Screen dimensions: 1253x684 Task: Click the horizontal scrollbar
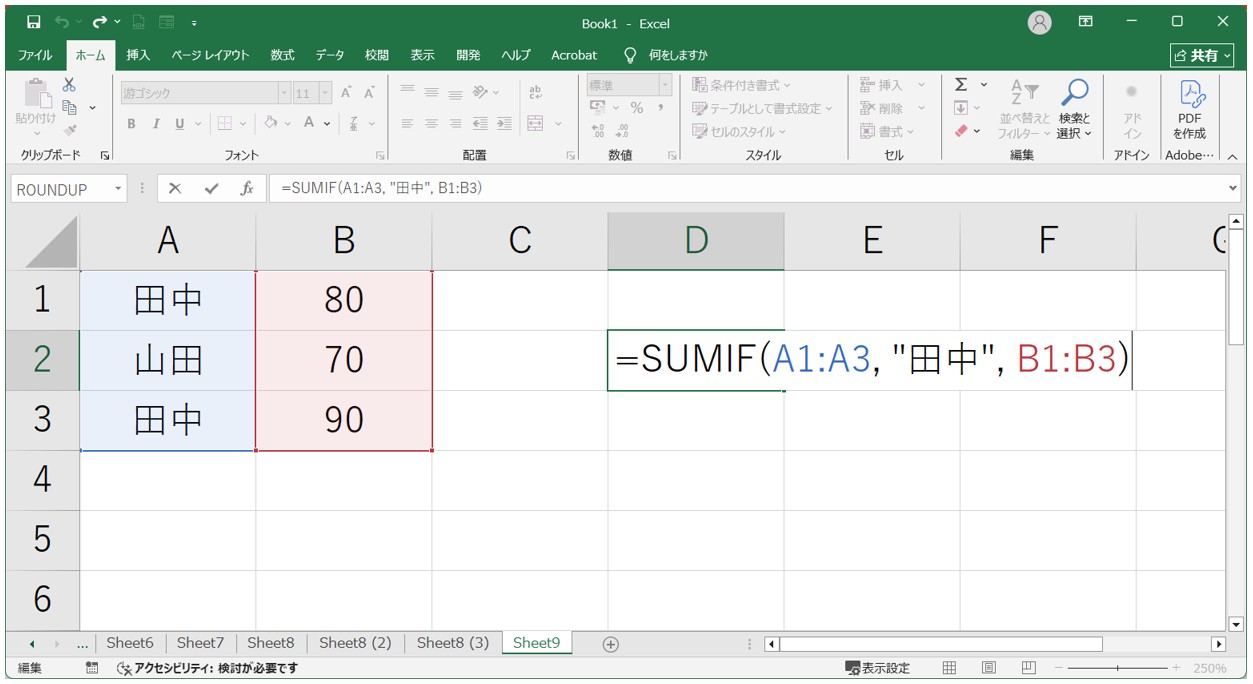pyautogui.click(x=995, y=644)
